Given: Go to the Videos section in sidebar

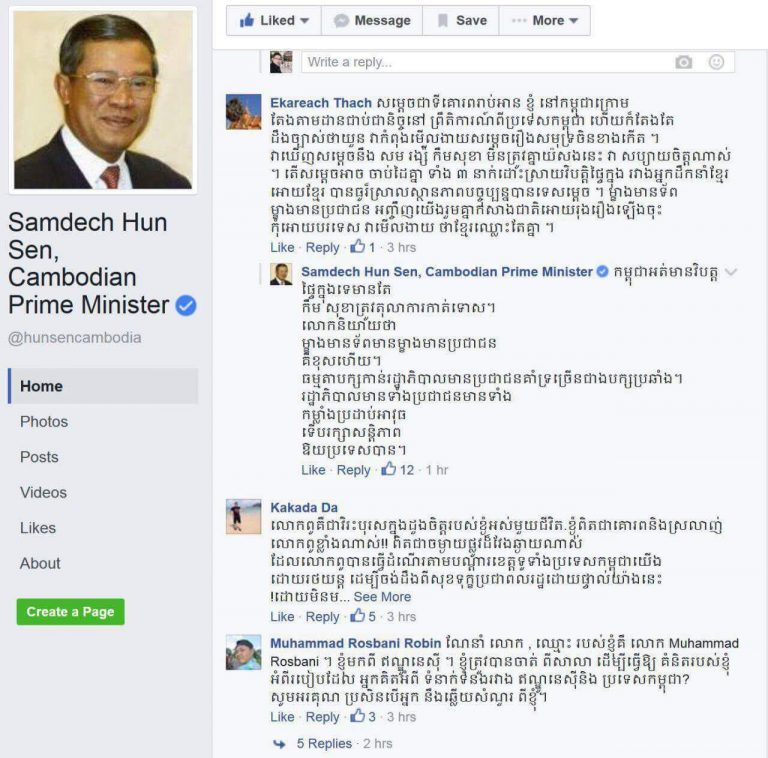Looking at the screenshot, I should coord(43,492).
